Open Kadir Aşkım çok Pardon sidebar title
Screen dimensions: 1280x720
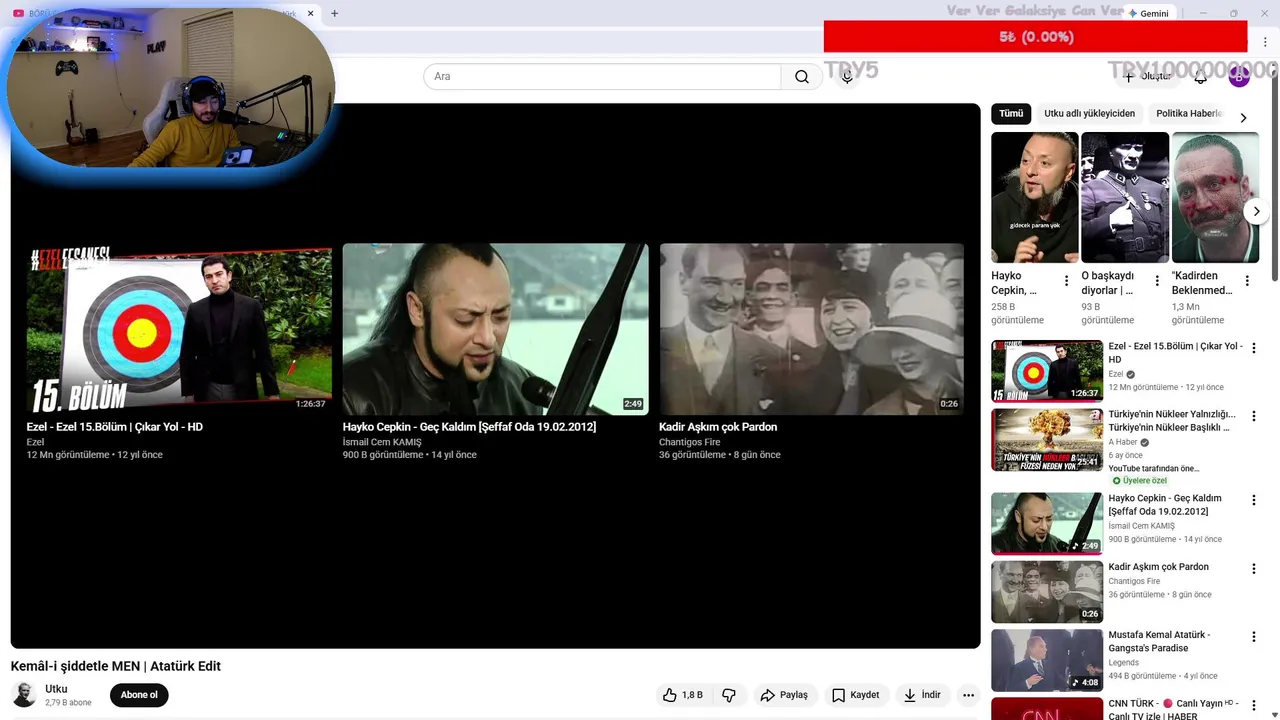coord(1158,567)
